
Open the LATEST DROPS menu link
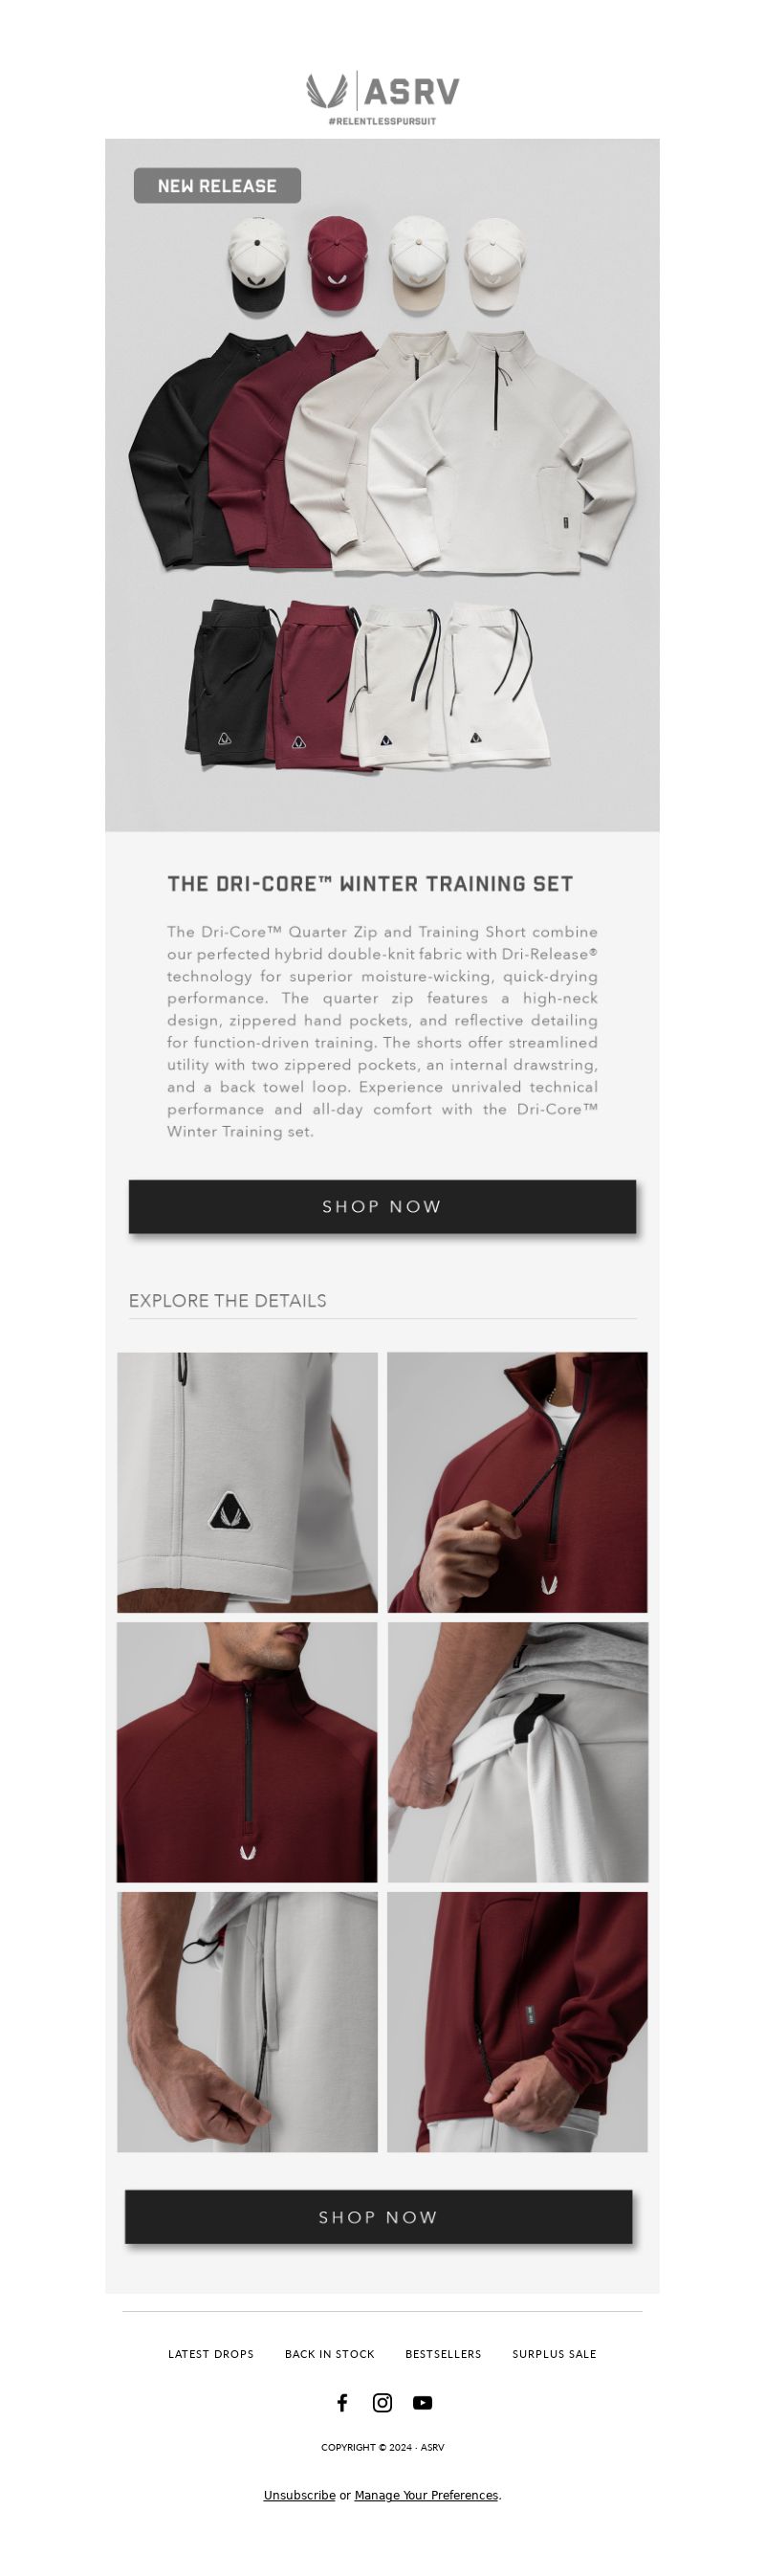click(x=211, y=2354)
